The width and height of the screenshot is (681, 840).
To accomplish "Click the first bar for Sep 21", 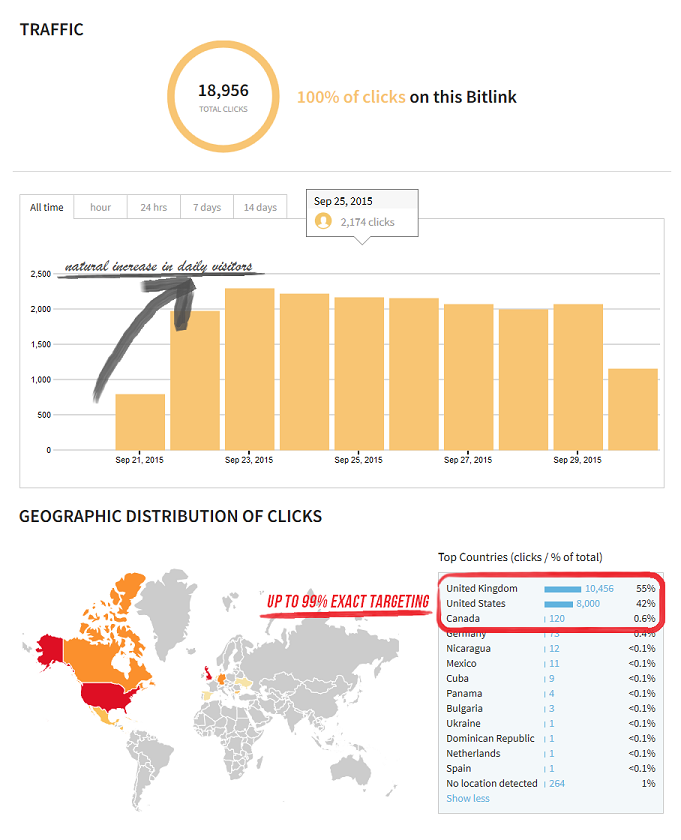I will click(140, 421).
